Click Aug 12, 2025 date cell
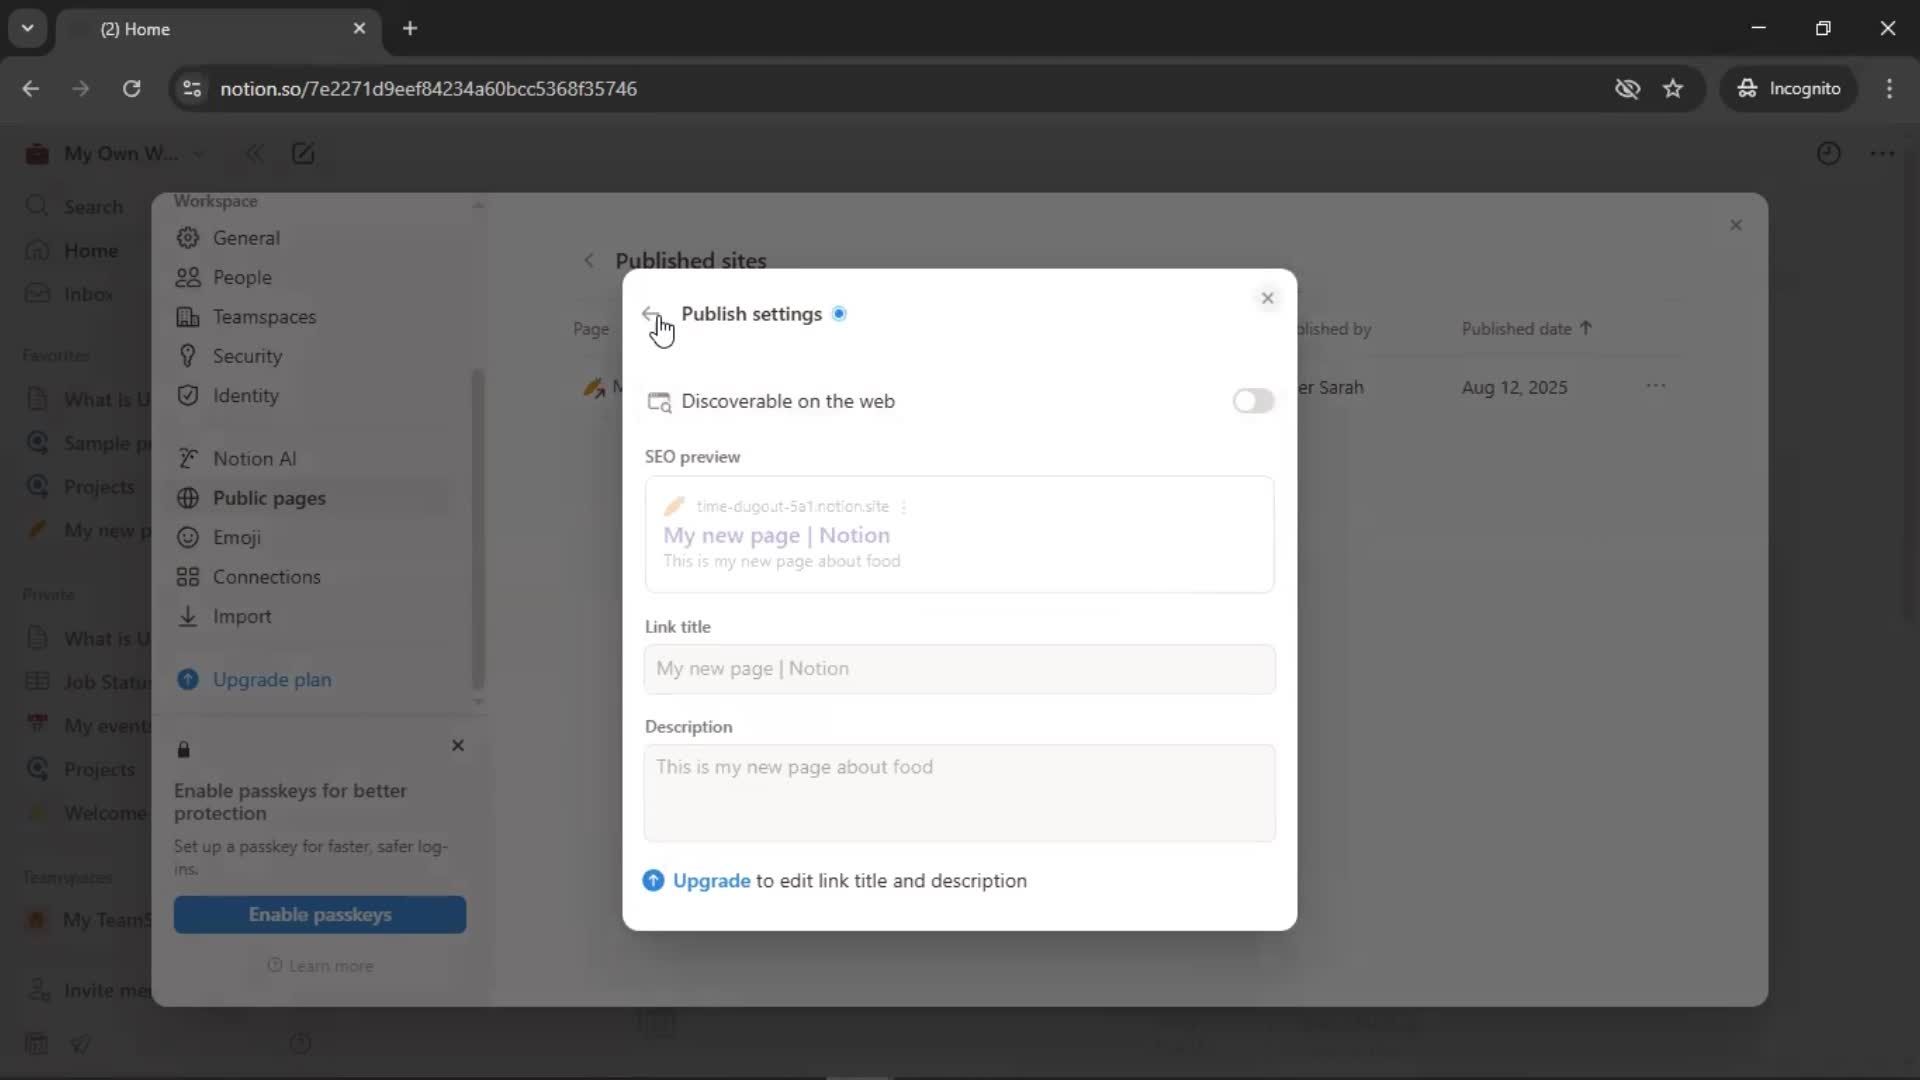The width and height of the screenshot is (1920, 1080). (x=1514, y=388)
